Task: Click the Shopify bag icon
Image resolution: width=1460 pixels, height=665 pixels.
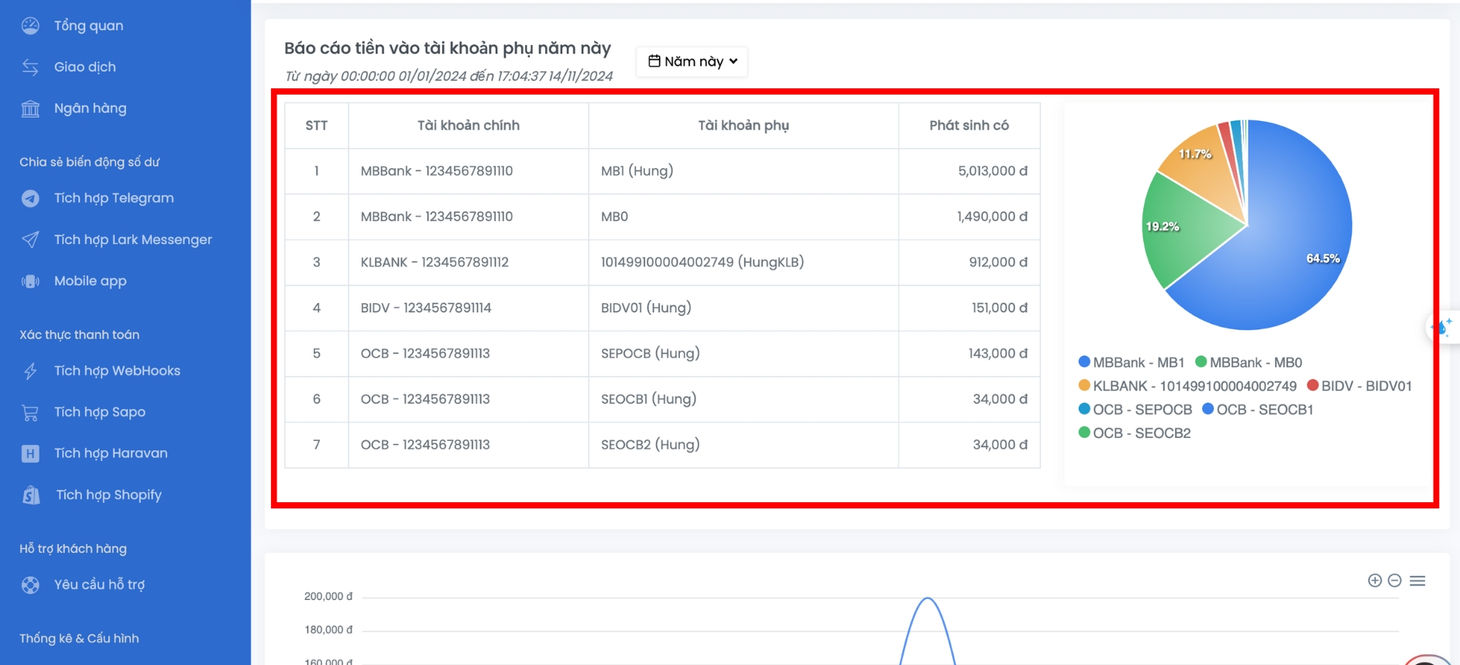Action: tap(31, 495)
